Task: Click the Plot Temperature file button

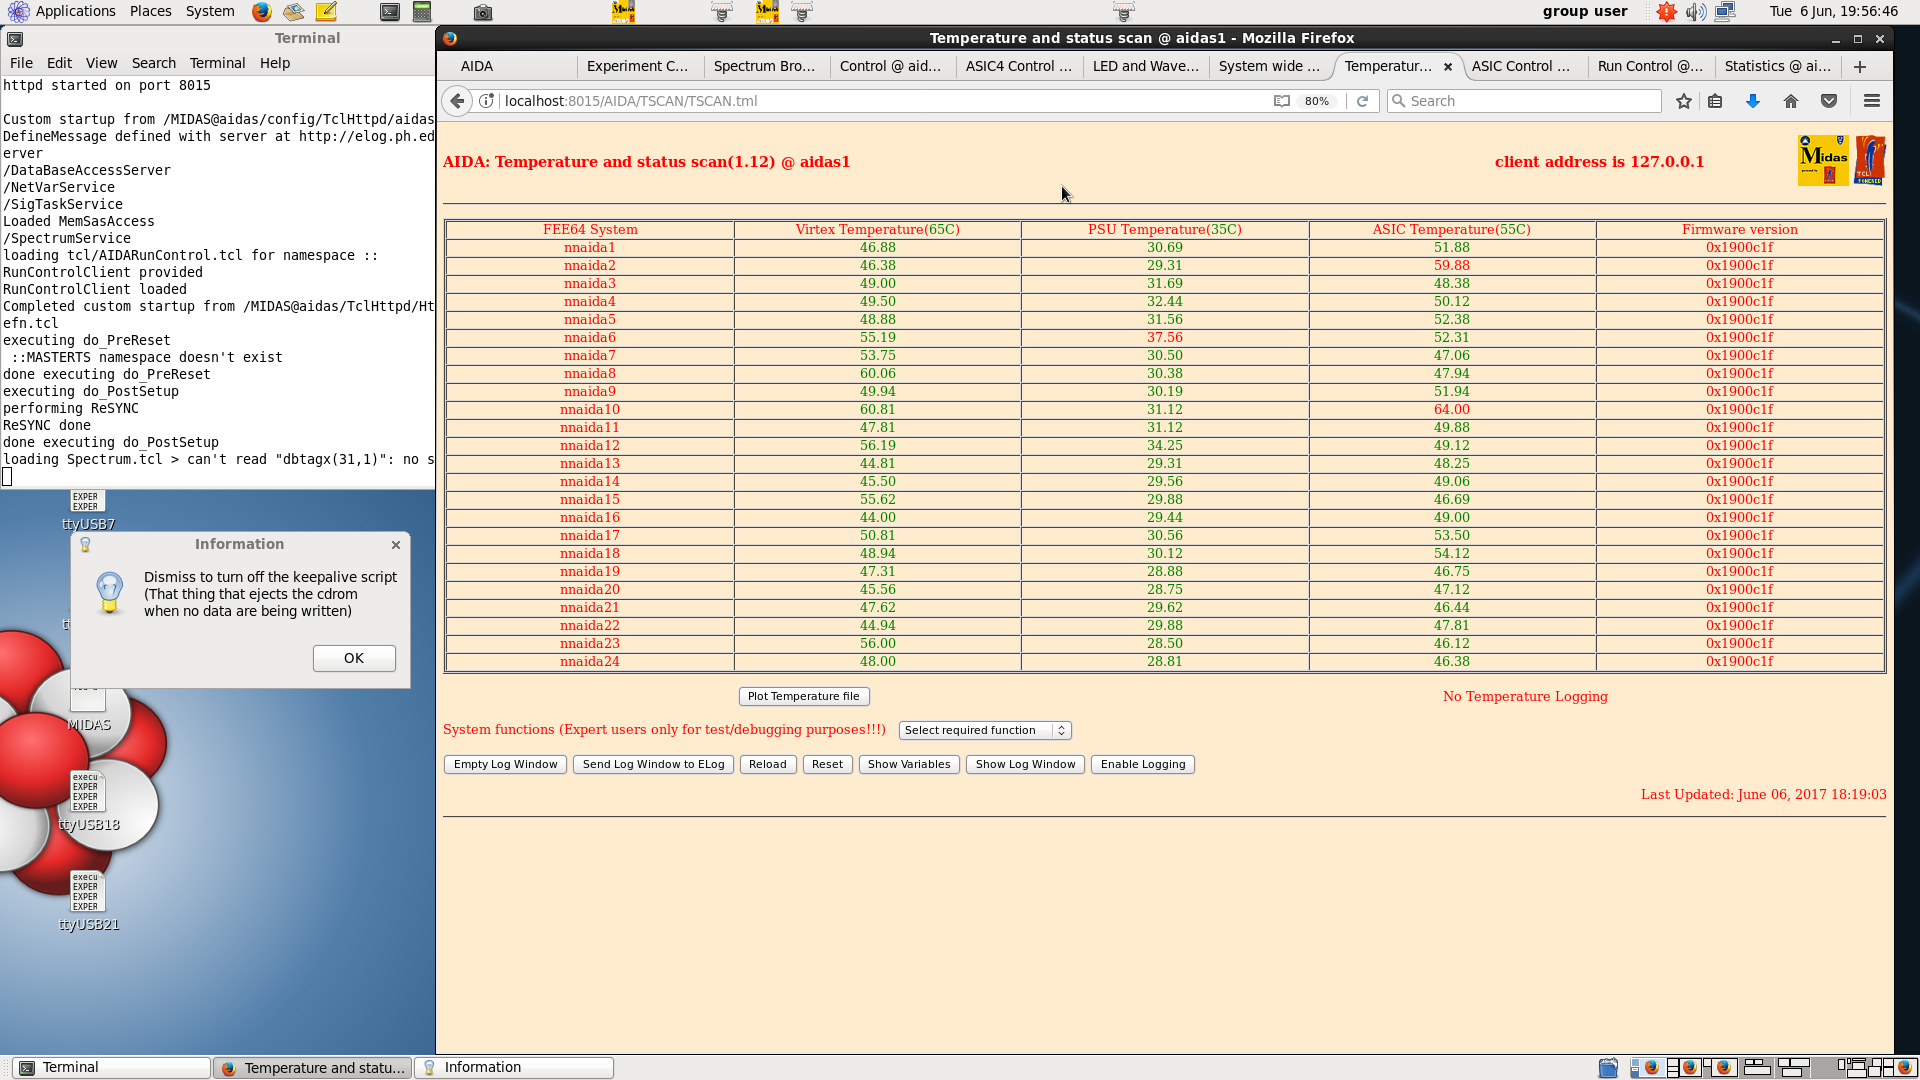Action: [x=803, y=697]
